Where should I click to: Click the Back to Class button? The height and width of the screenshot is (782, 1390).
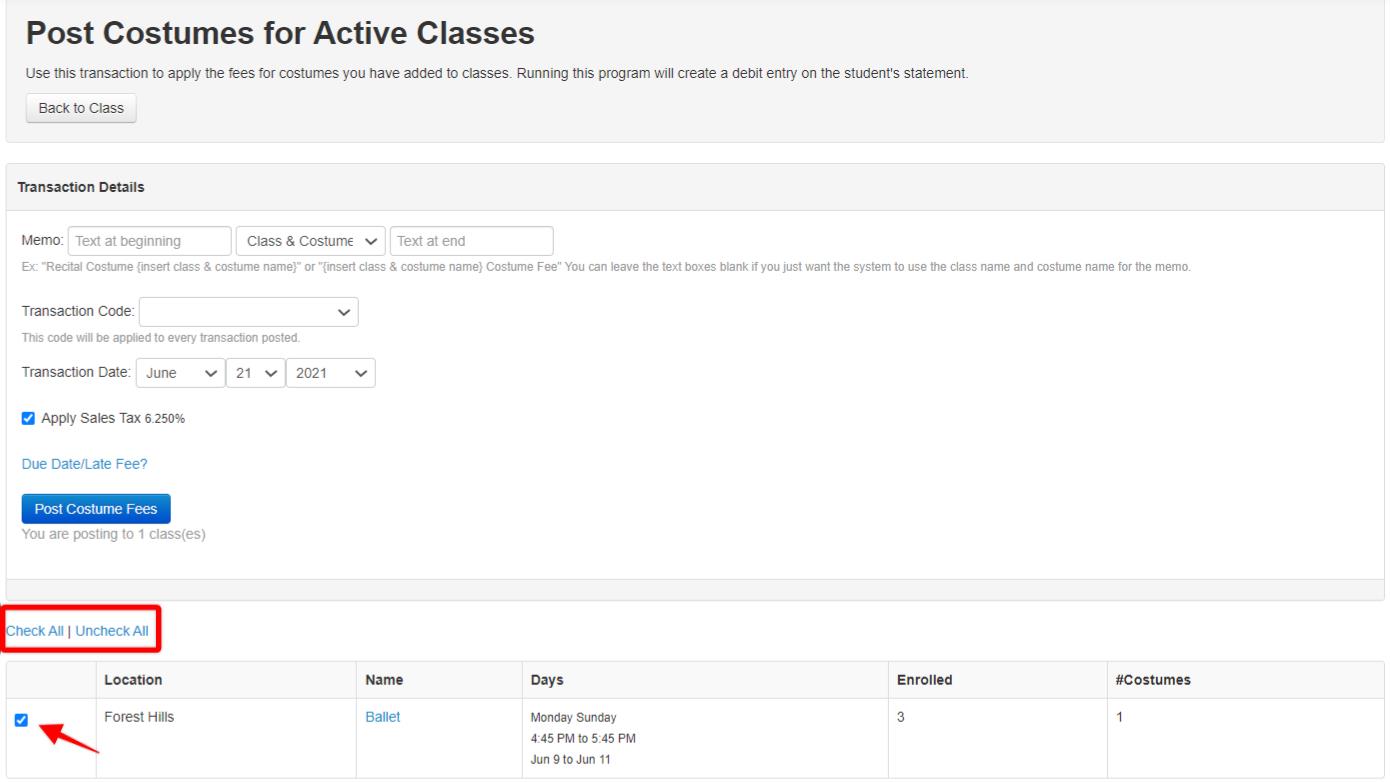pos(80,108)
